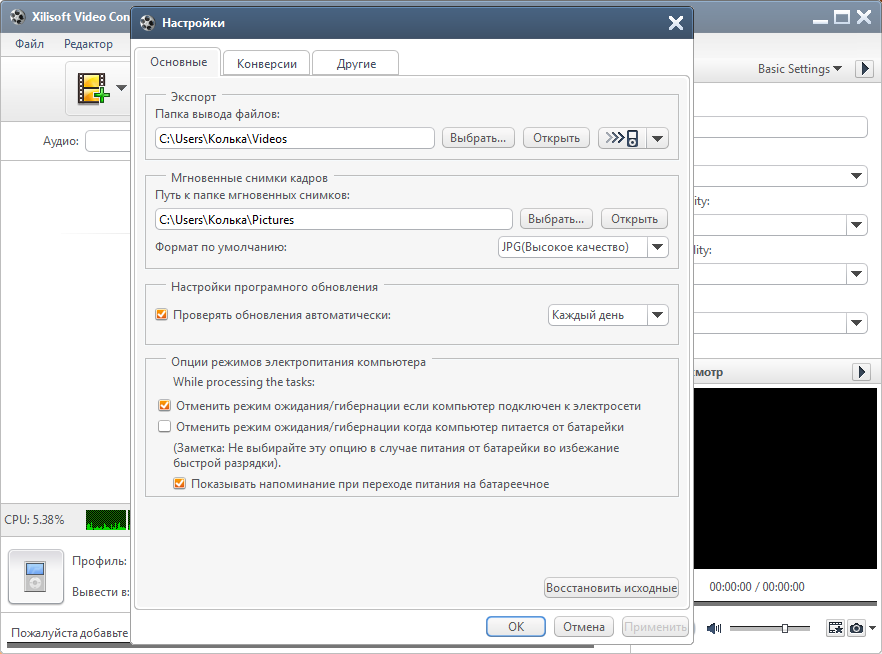This screenshot has height=654, width=882.
Task: Expand the Каждый день update frequency dropdown
Action: tap(657, 315)
